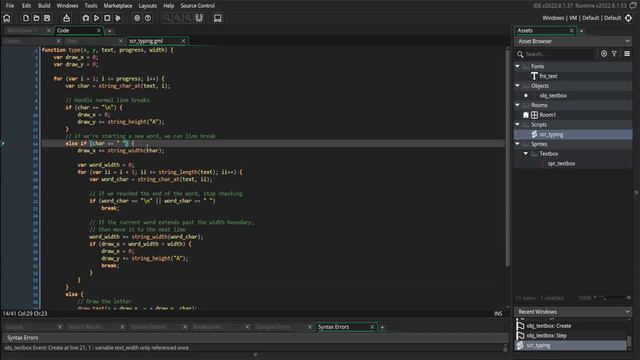
Task: Open the Windows menu
Action: point(67,6)
